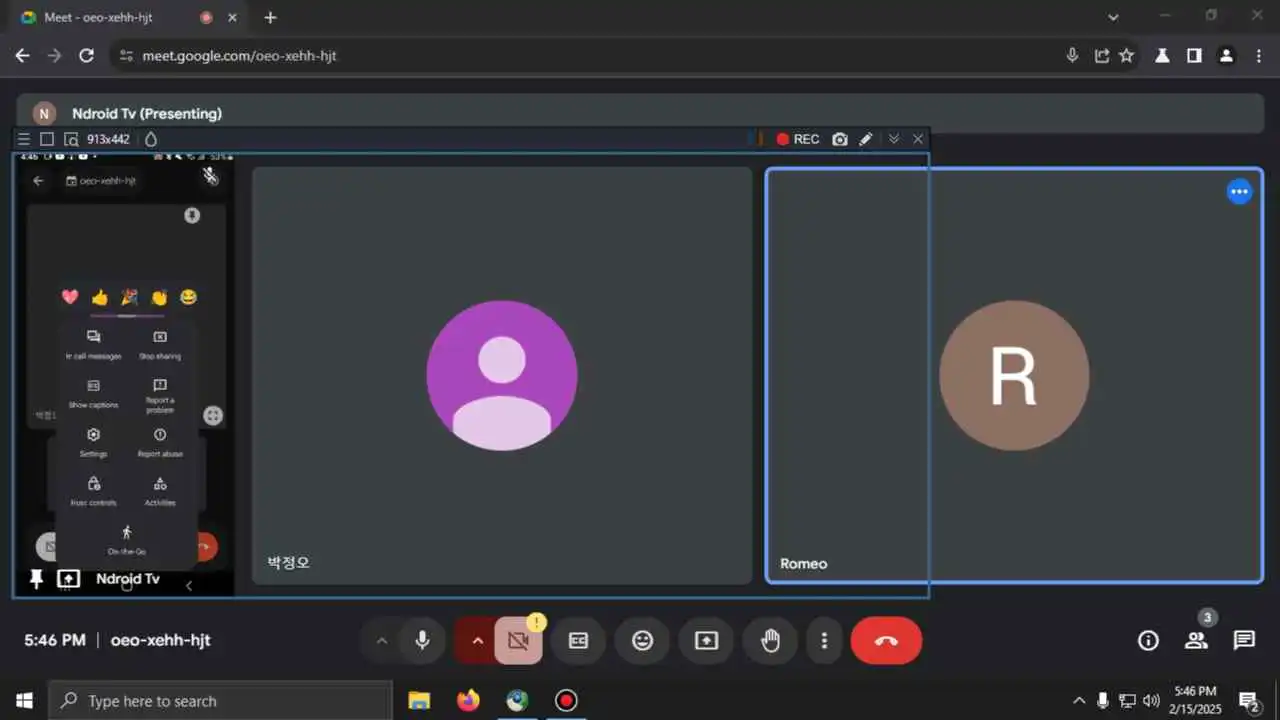Viewport: 1280px width, 720px height.
Task: Click the recorder region select magnifier icon
Action: point(71,139)
